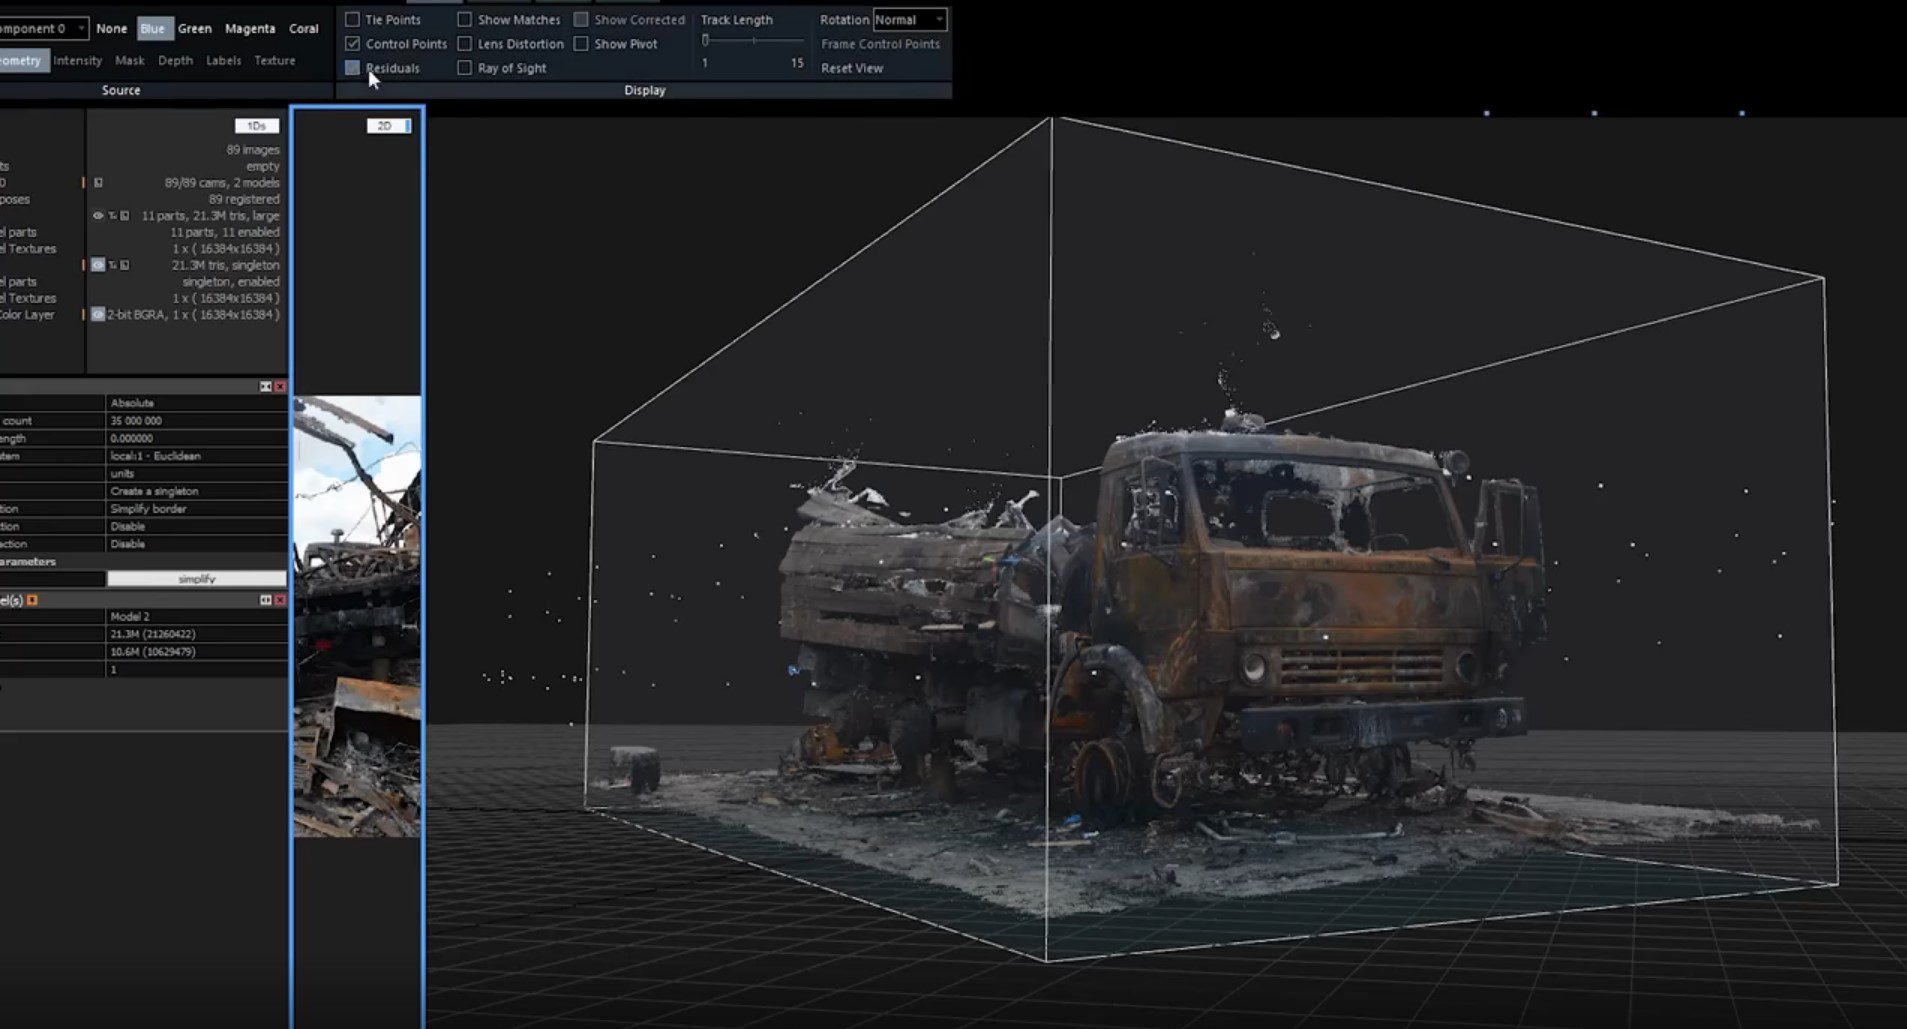Adjust the Track Length slider handle
The image size is (1907, 1029).
click(705, 41)
